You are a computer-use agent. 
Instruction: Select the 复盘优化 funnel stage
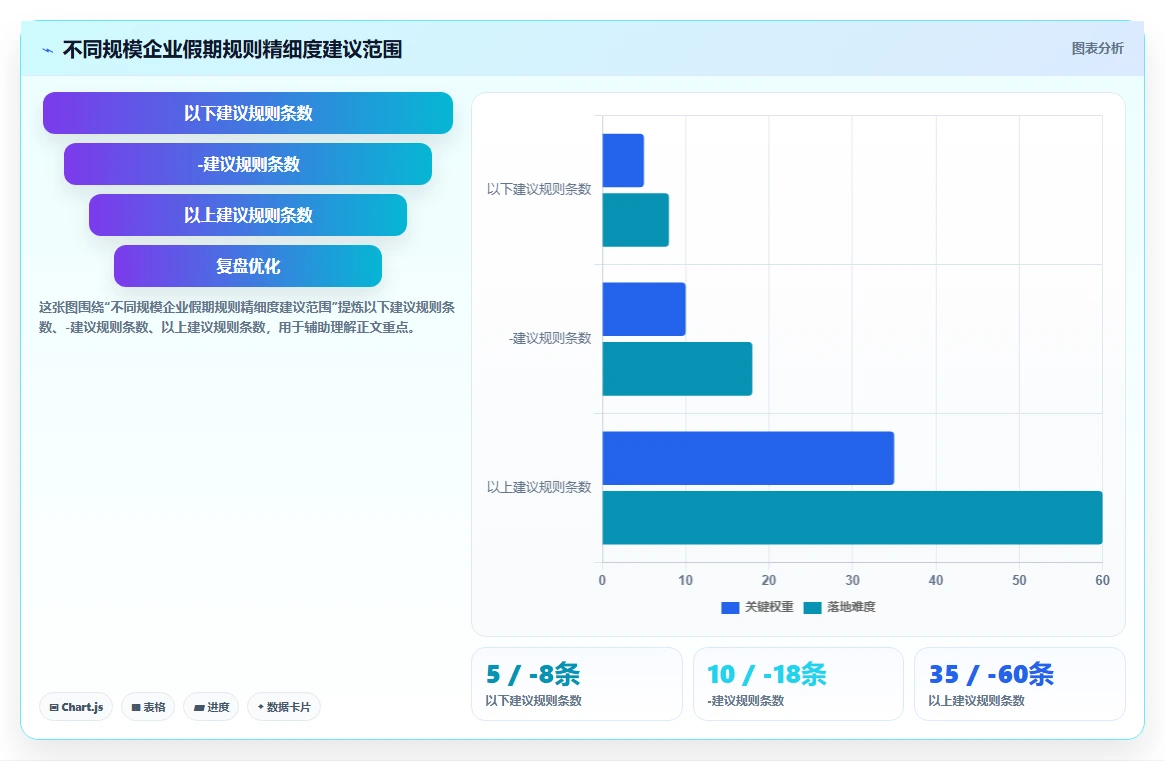248,266
